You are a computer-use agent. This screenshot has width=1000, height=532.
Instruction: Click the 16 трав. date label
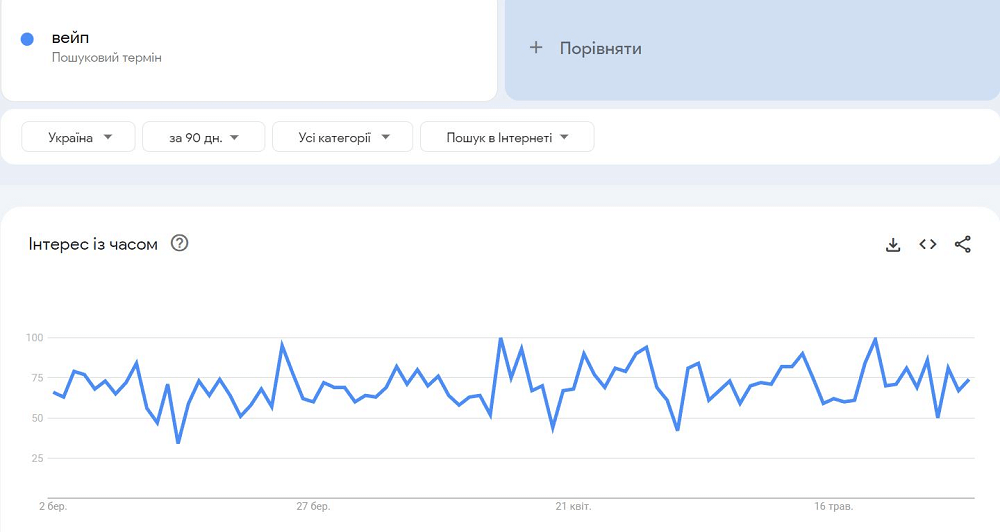click(834, 507)
